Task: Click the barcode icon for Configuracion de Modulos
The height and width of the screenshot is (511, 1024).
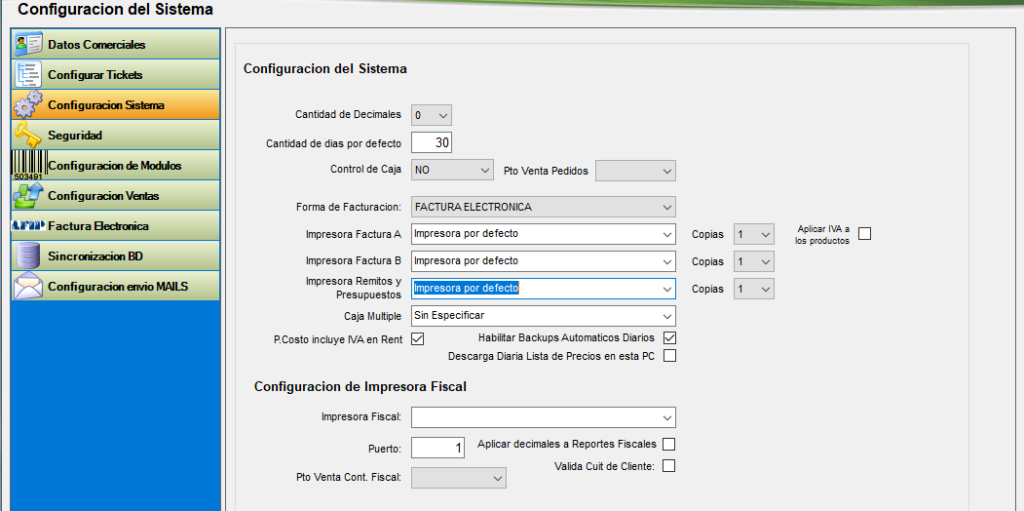Action: tap(28, 164)
